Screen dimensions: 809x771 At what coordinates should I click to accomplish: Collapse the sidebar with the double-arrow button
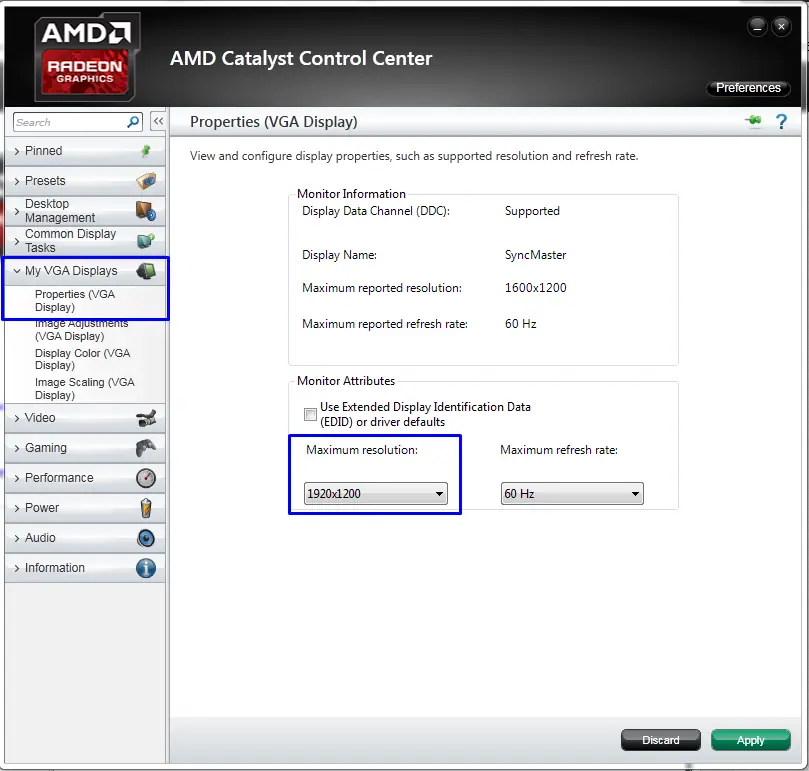[158, 122]
